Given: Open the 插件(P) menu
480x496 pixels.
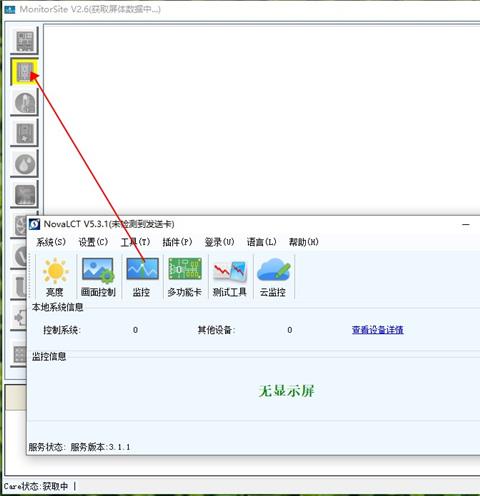Looking at the screenshot, I should pos(177,242).
